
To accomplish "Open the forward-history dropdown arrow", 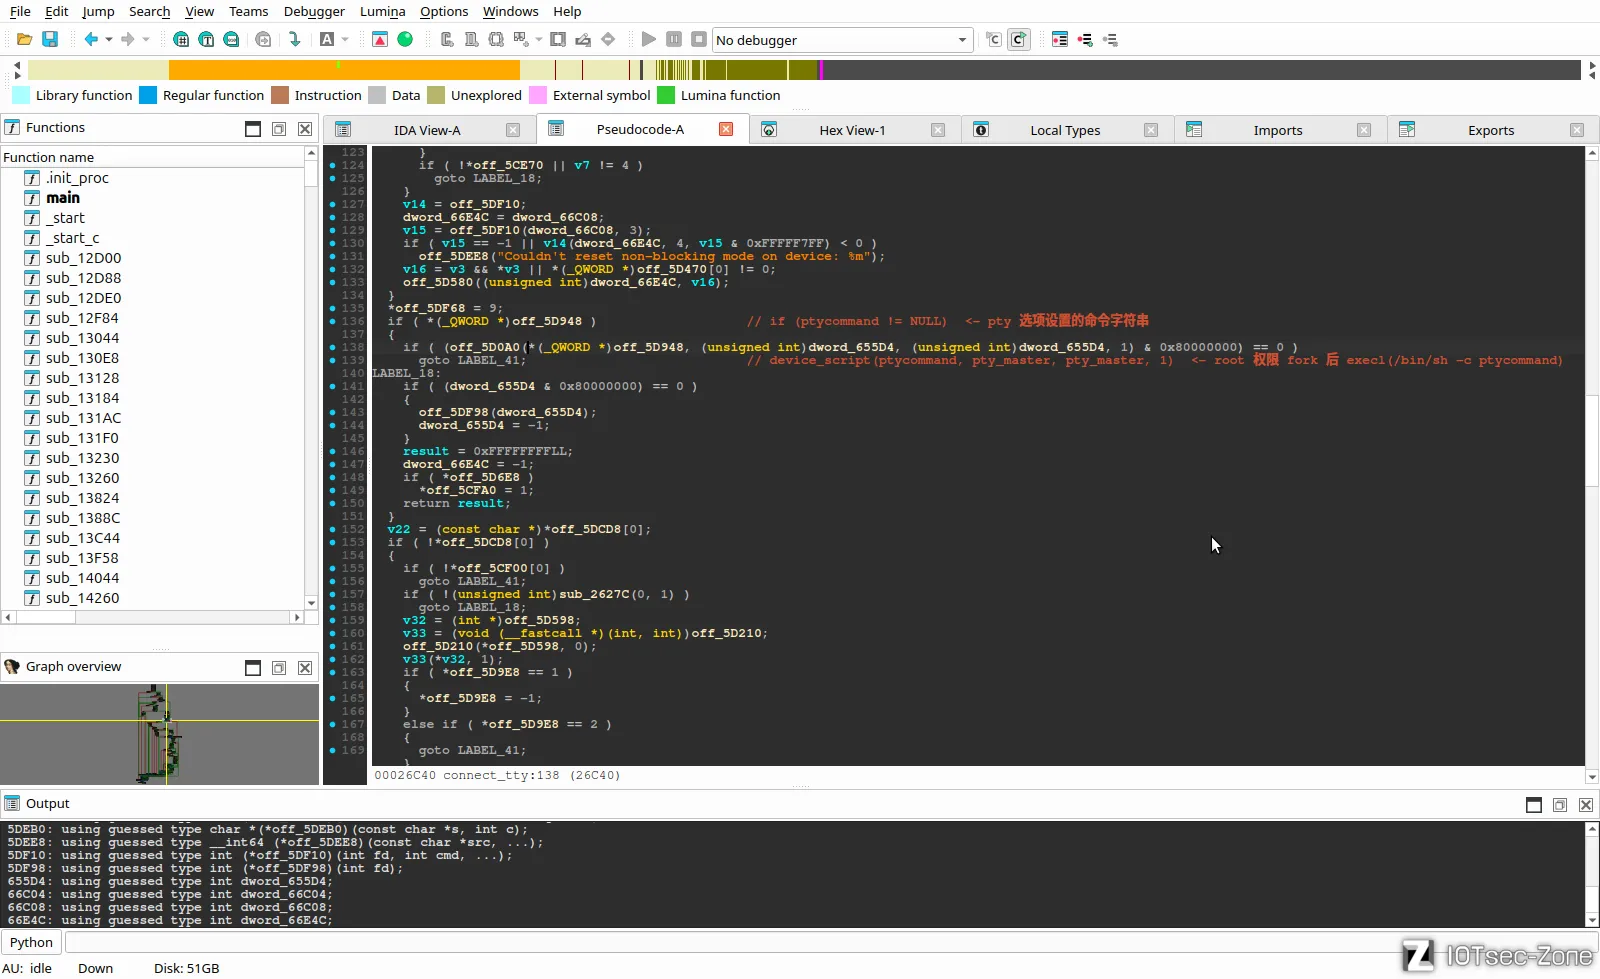I will 146,40.
